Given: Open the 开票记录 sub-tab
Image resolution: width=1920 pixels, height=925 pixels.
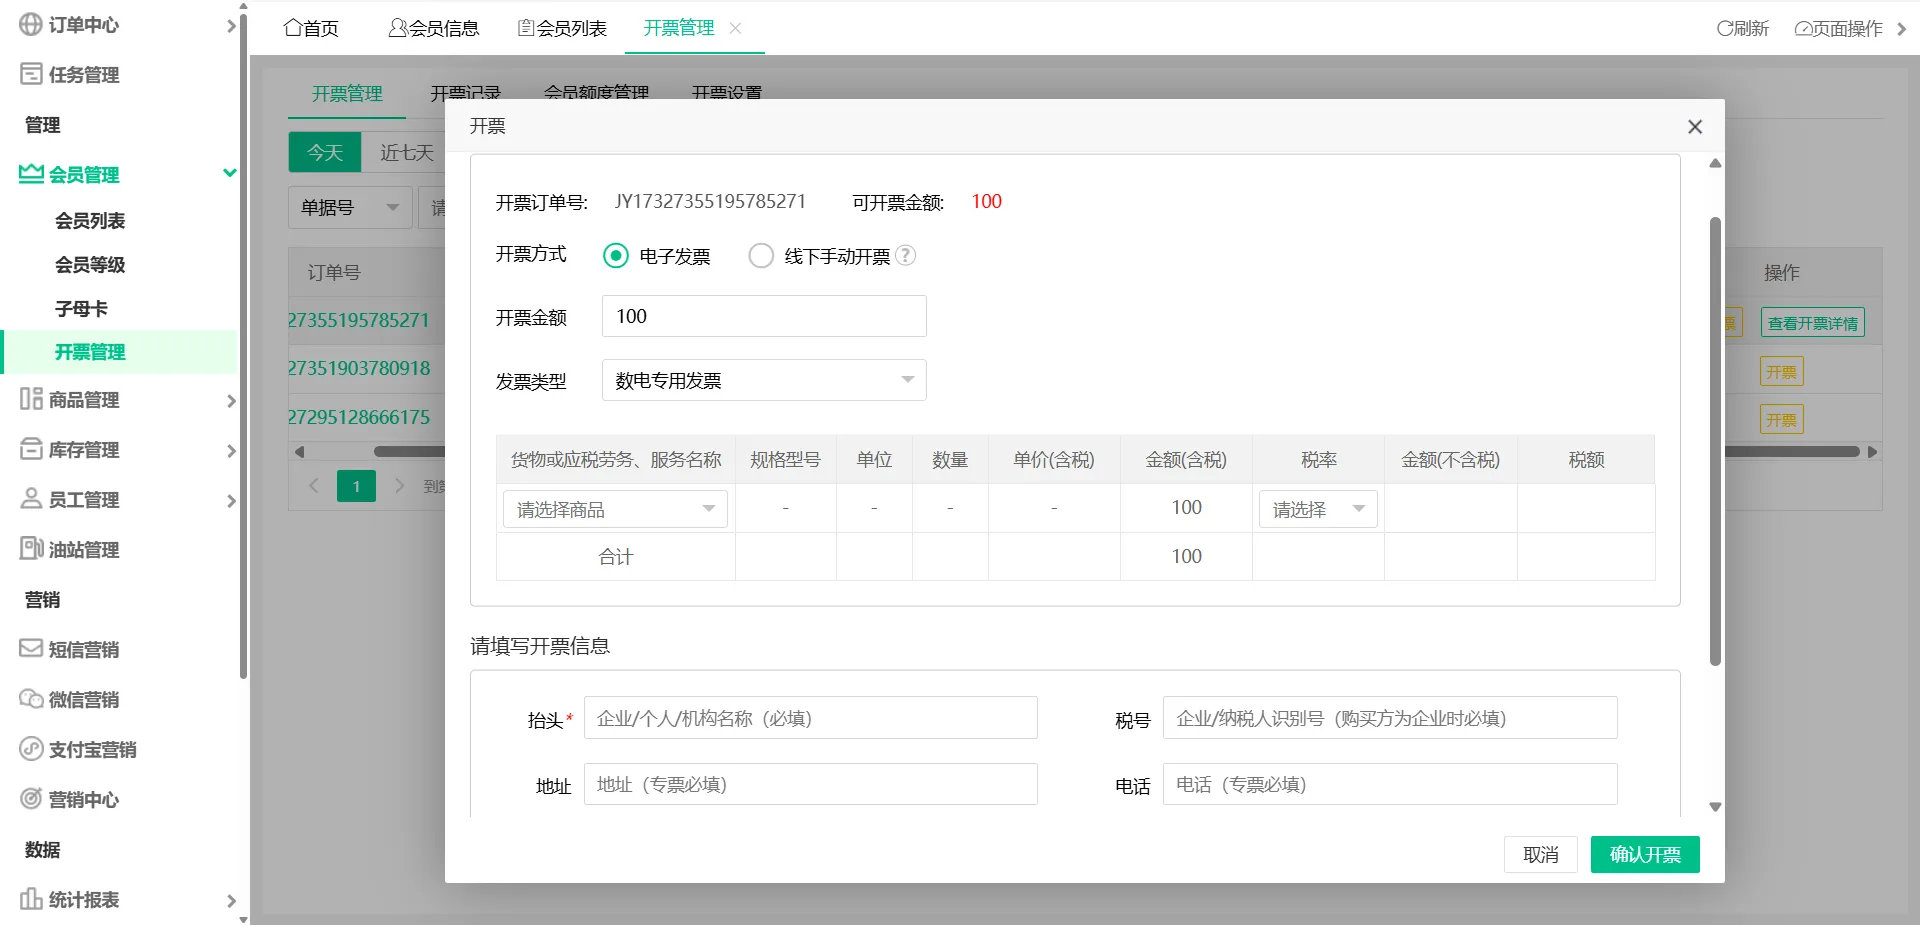Looking at the screenshot, I should click(465, 92).
